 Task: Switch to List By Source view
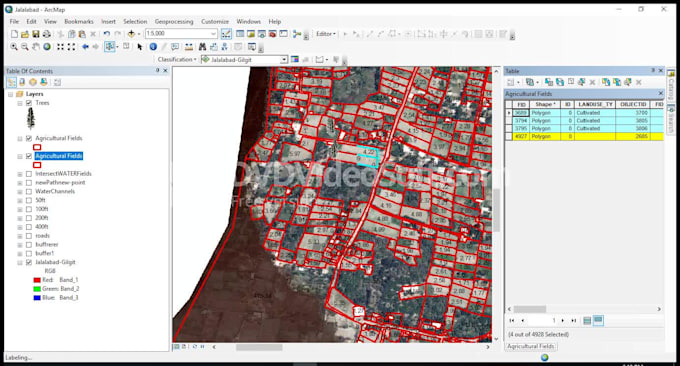click(x=22, y=82)
